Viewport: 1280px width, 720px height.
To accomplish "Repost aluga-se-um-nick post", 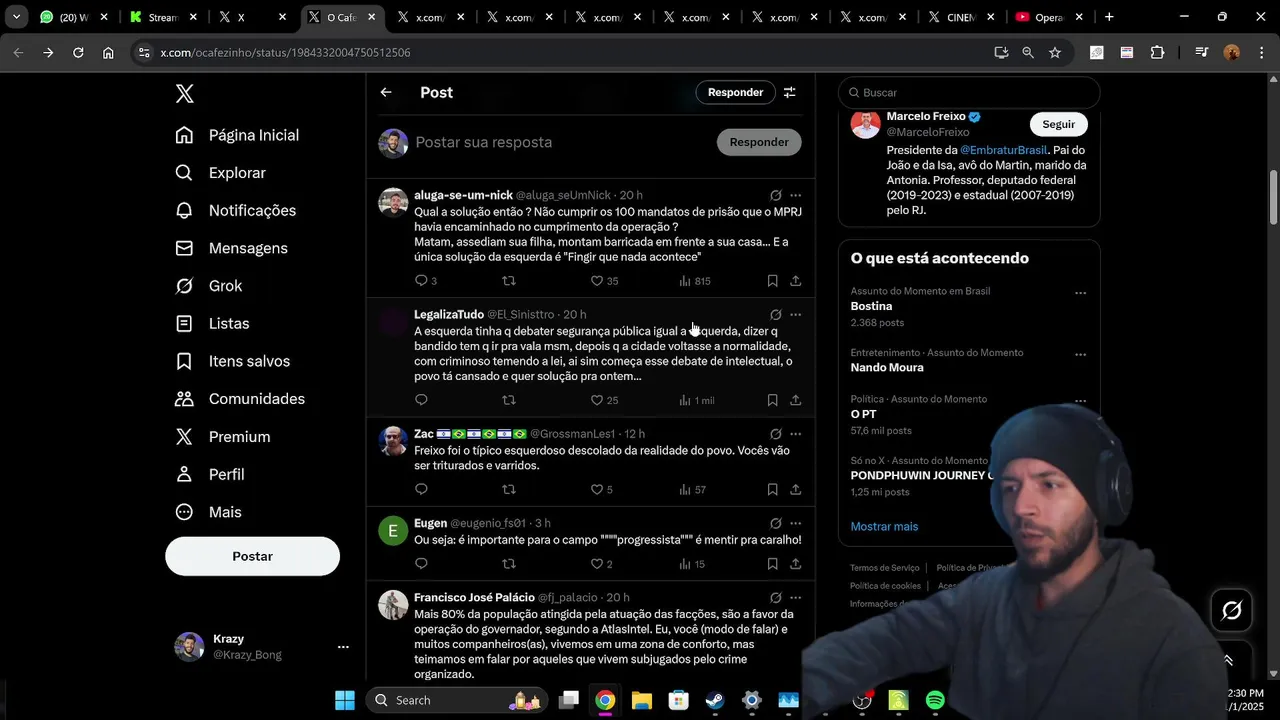I will point(509,281).
